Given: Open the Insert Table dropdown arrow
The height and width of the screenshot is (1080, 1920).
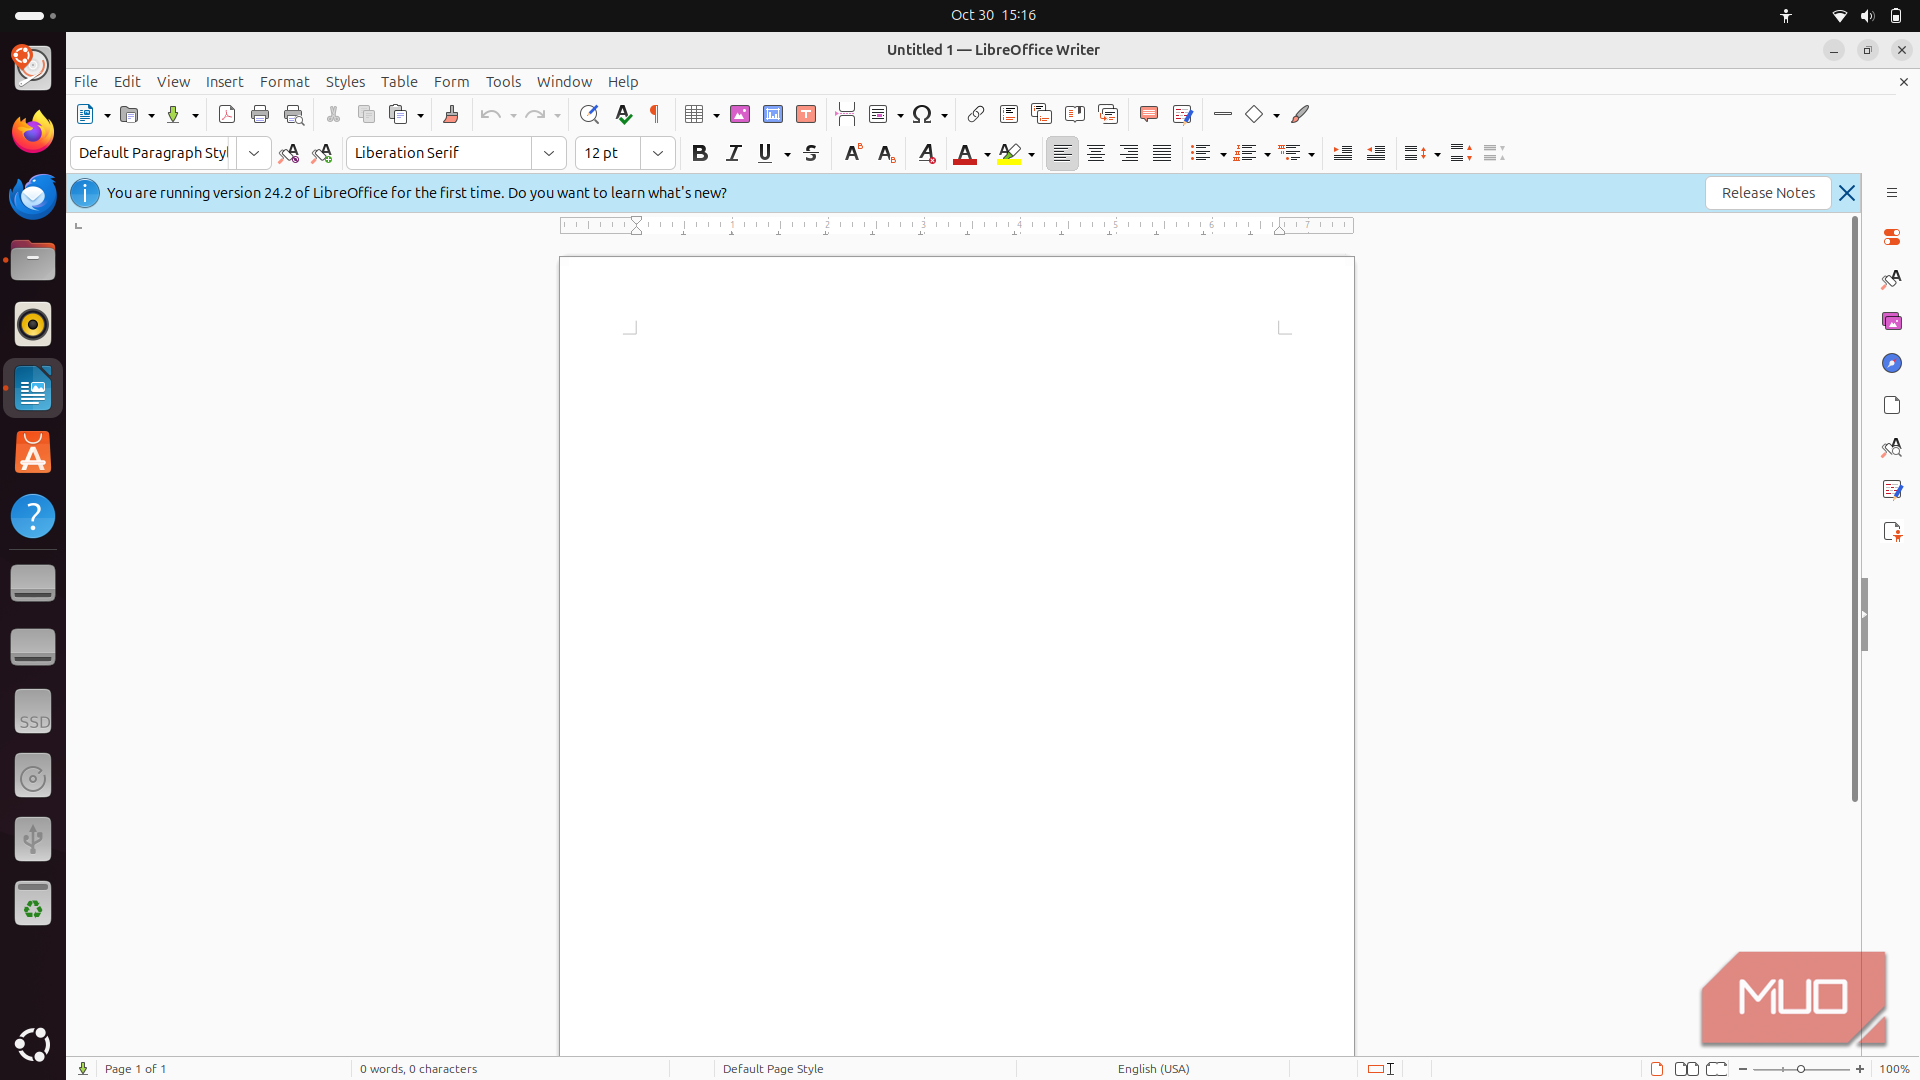Looking at the screenshot, I should (x=716, y=115).
